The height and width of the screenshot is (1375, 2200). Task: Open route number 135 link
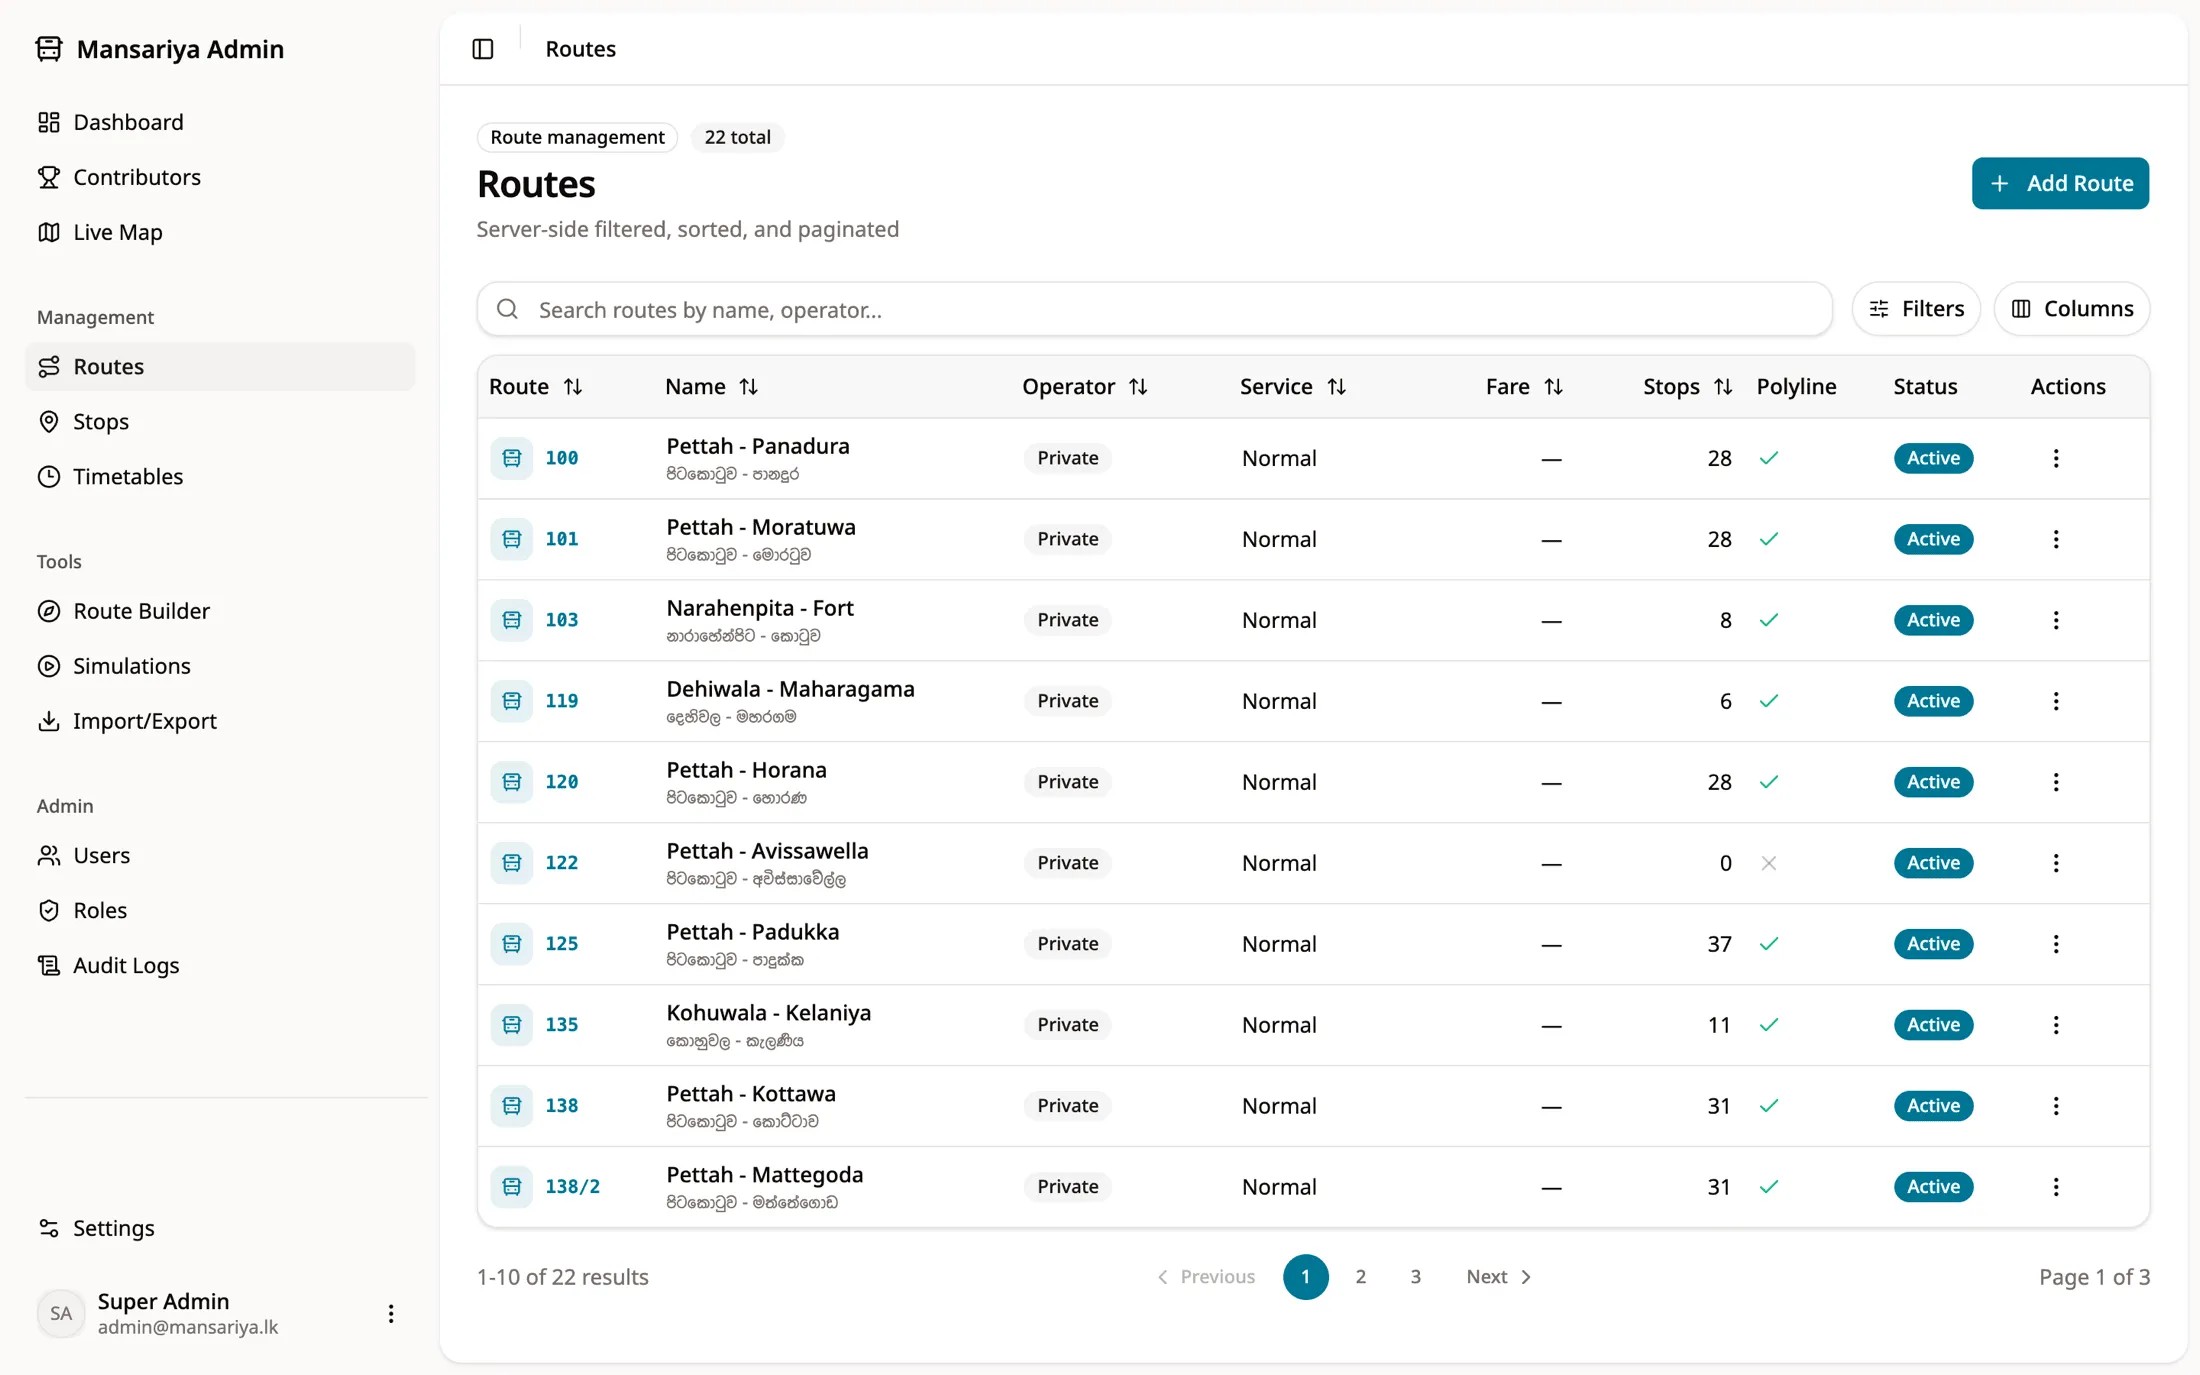(562, 1025)
